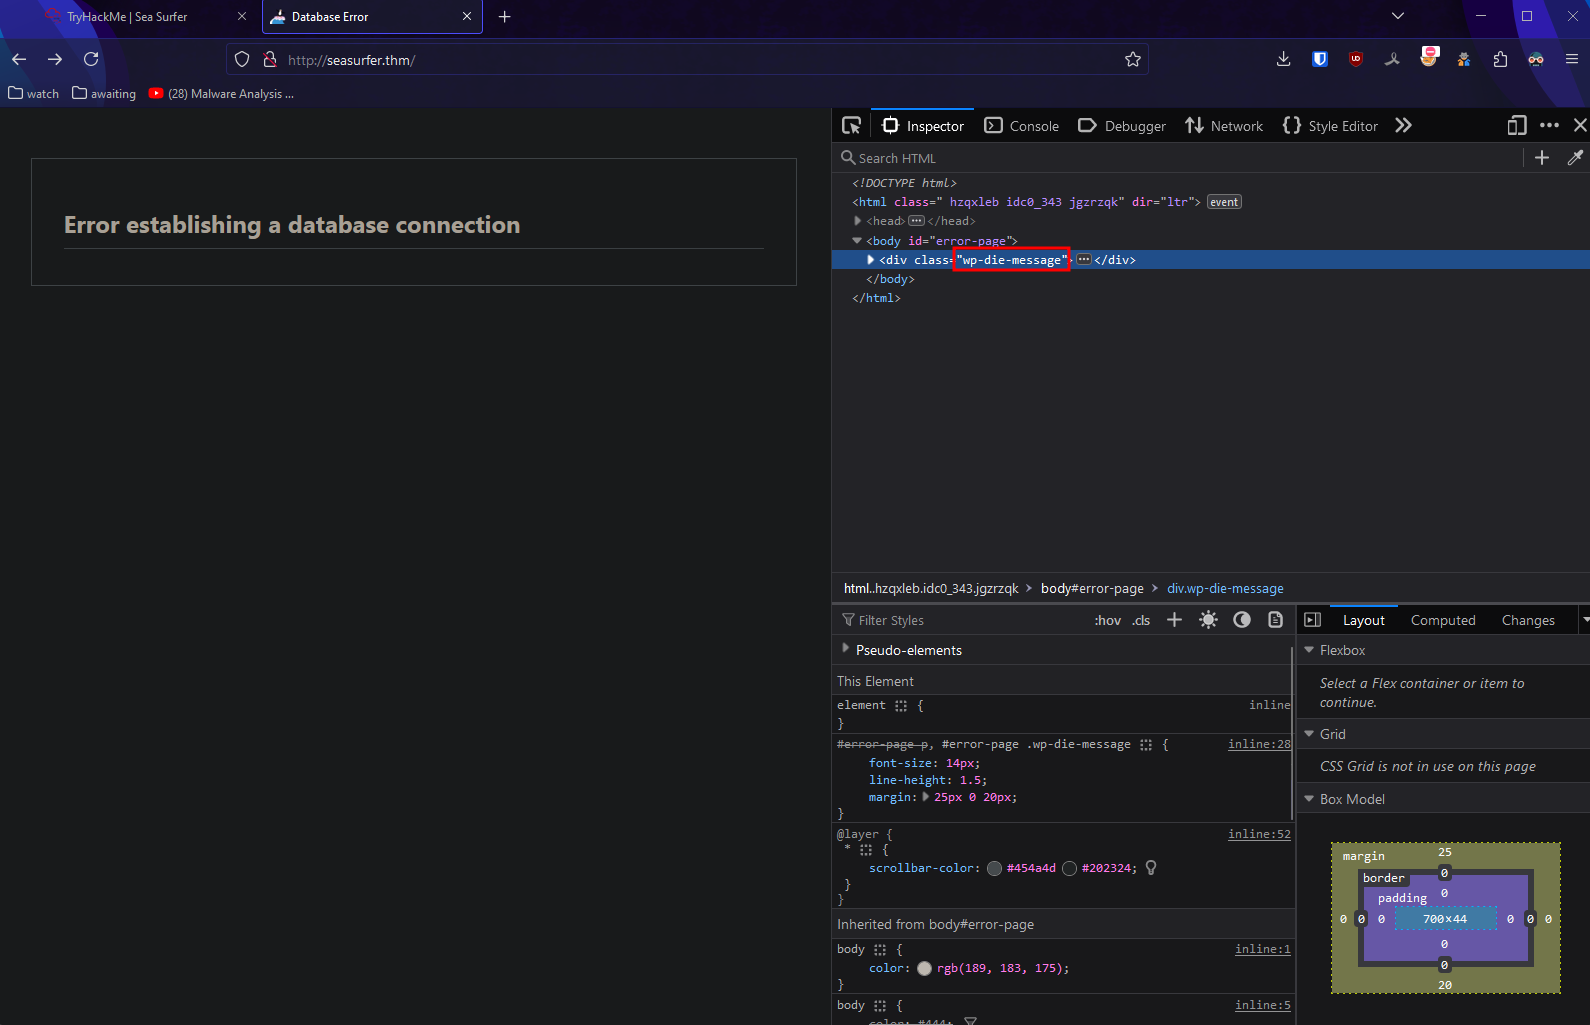1590x1025 pixels.
Task: Go forward in browser history
Action: point(55,59)
